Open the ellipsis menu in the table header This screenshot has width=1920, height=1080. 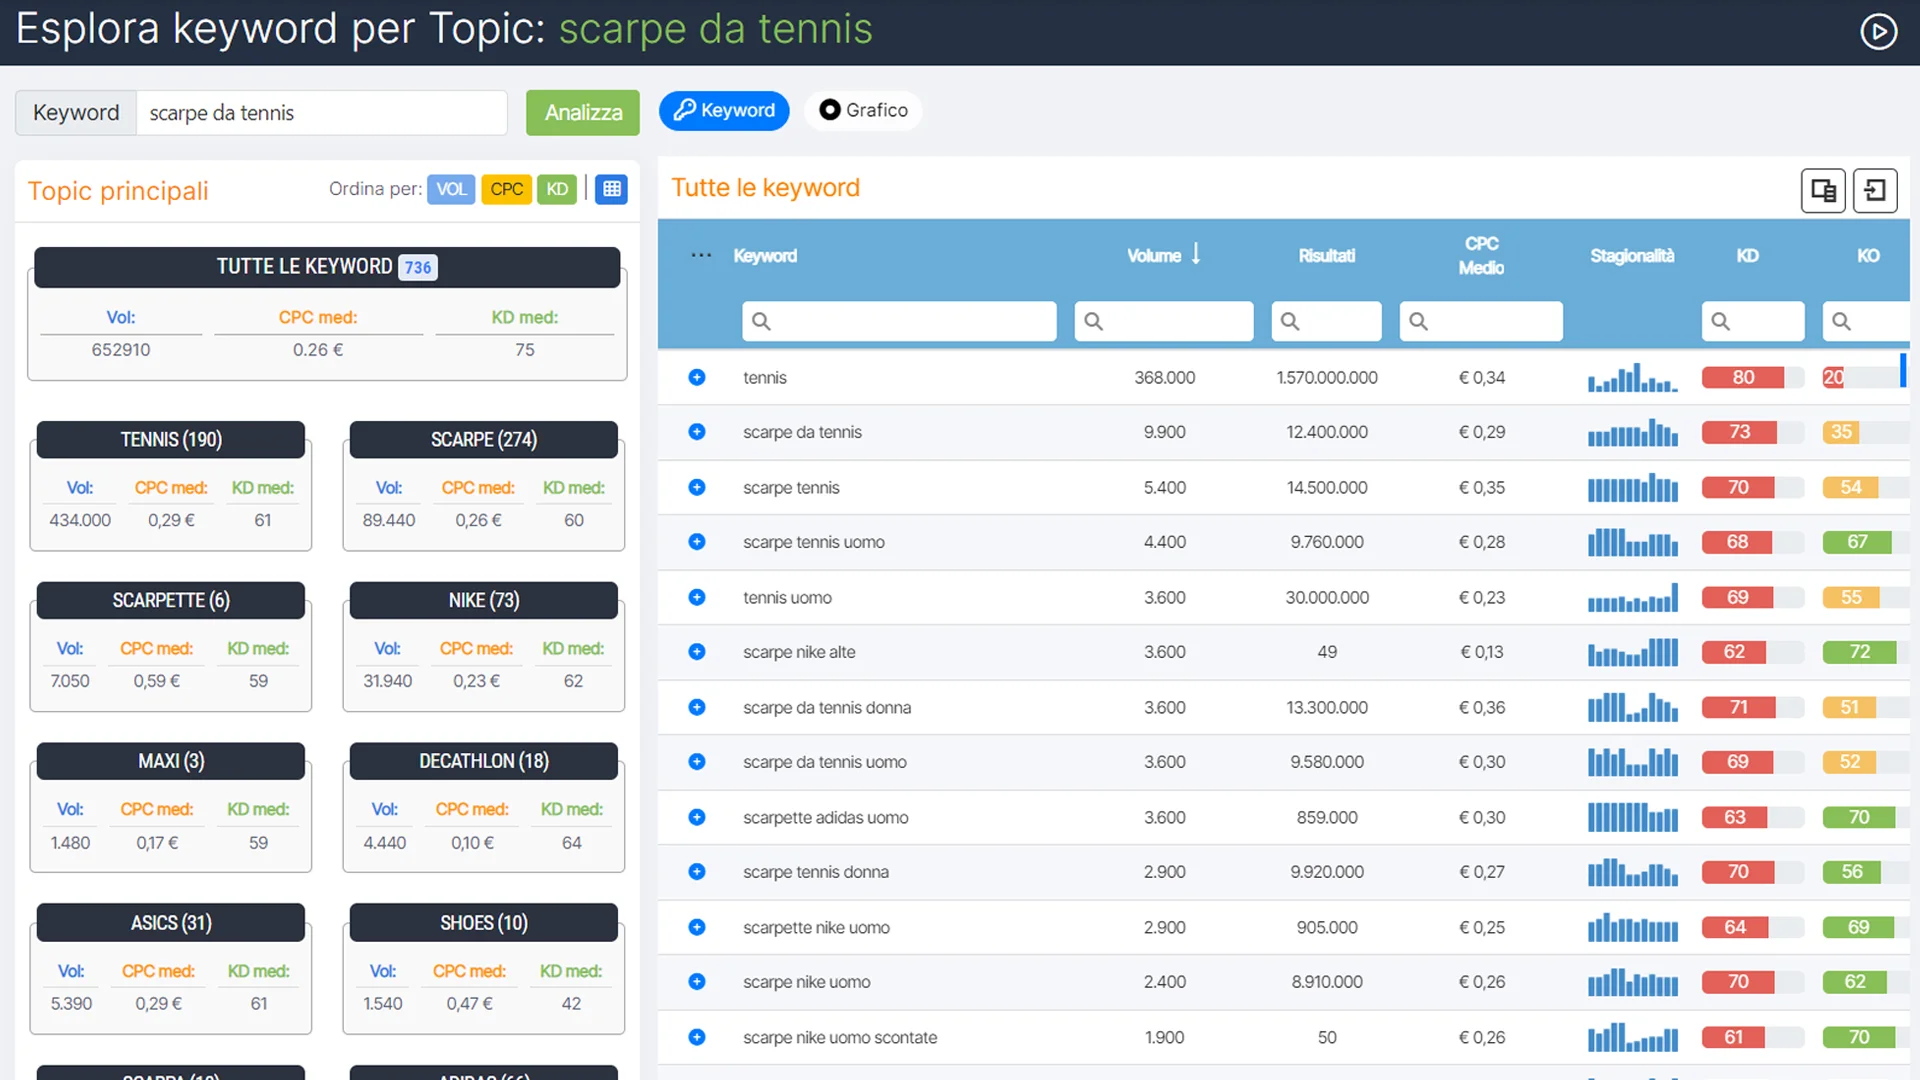click(699, 255)
